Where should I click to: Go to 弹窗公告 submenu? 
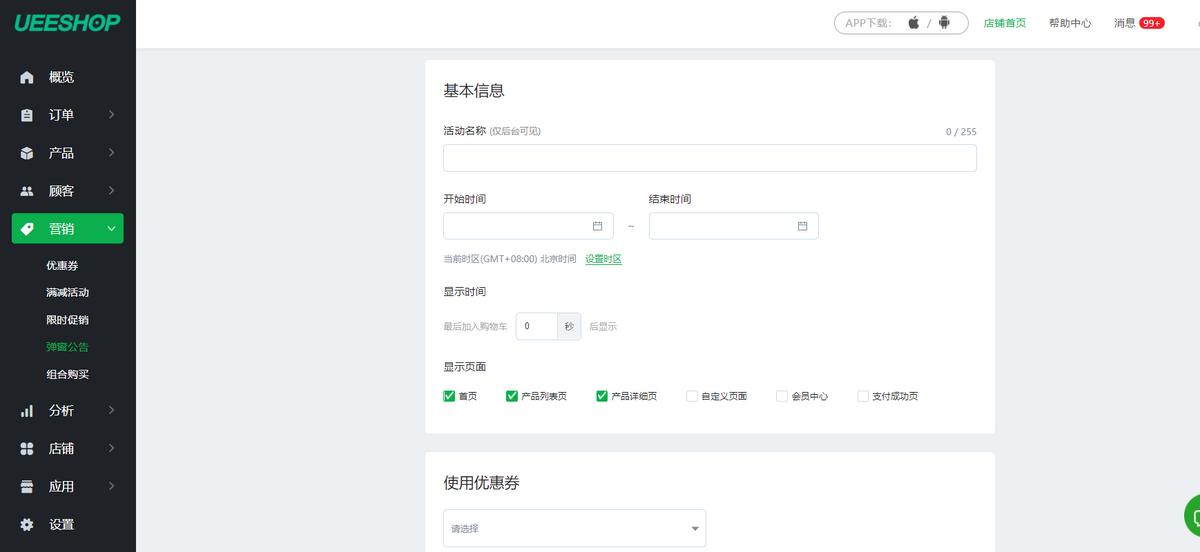coord(67,347)
